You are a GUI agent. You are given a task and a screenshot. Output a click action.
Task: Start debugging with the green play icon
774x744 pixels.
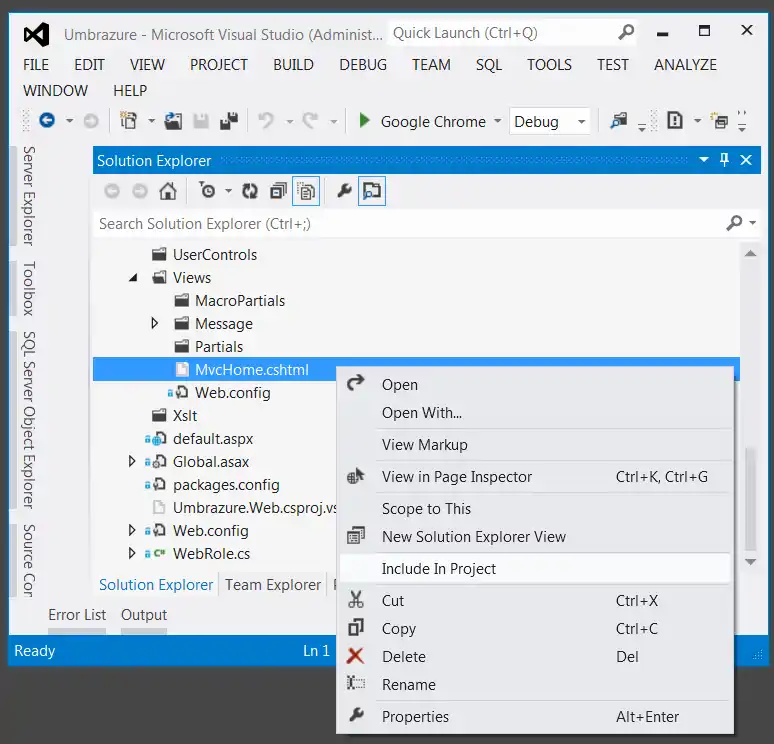[x=364, y=120]
